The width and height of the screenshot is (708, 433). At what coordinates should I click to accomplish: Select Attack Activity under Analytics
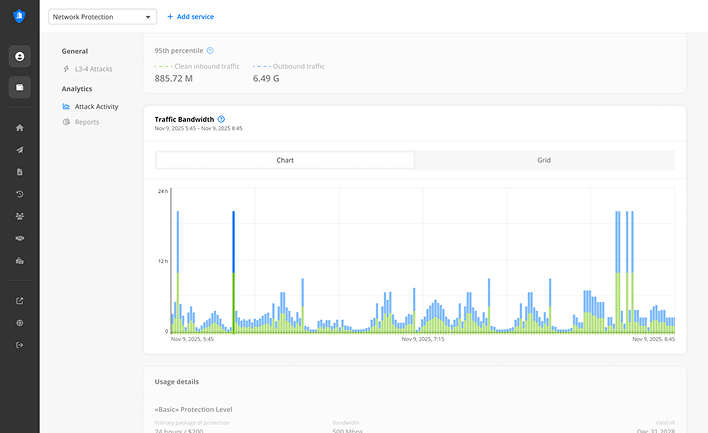(x=96, y=106)
